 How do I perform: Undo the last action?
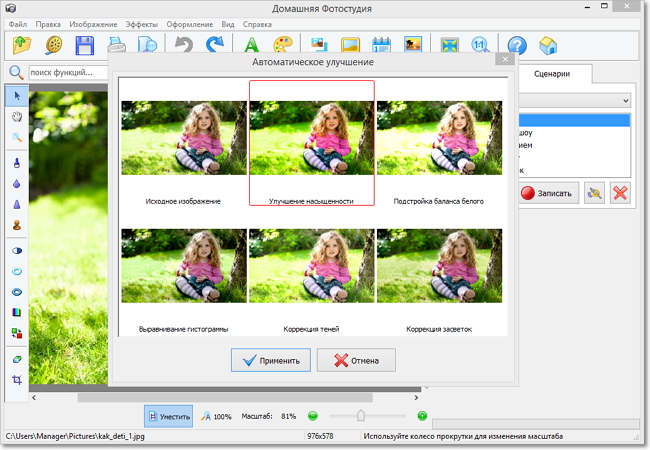point(184,44)
